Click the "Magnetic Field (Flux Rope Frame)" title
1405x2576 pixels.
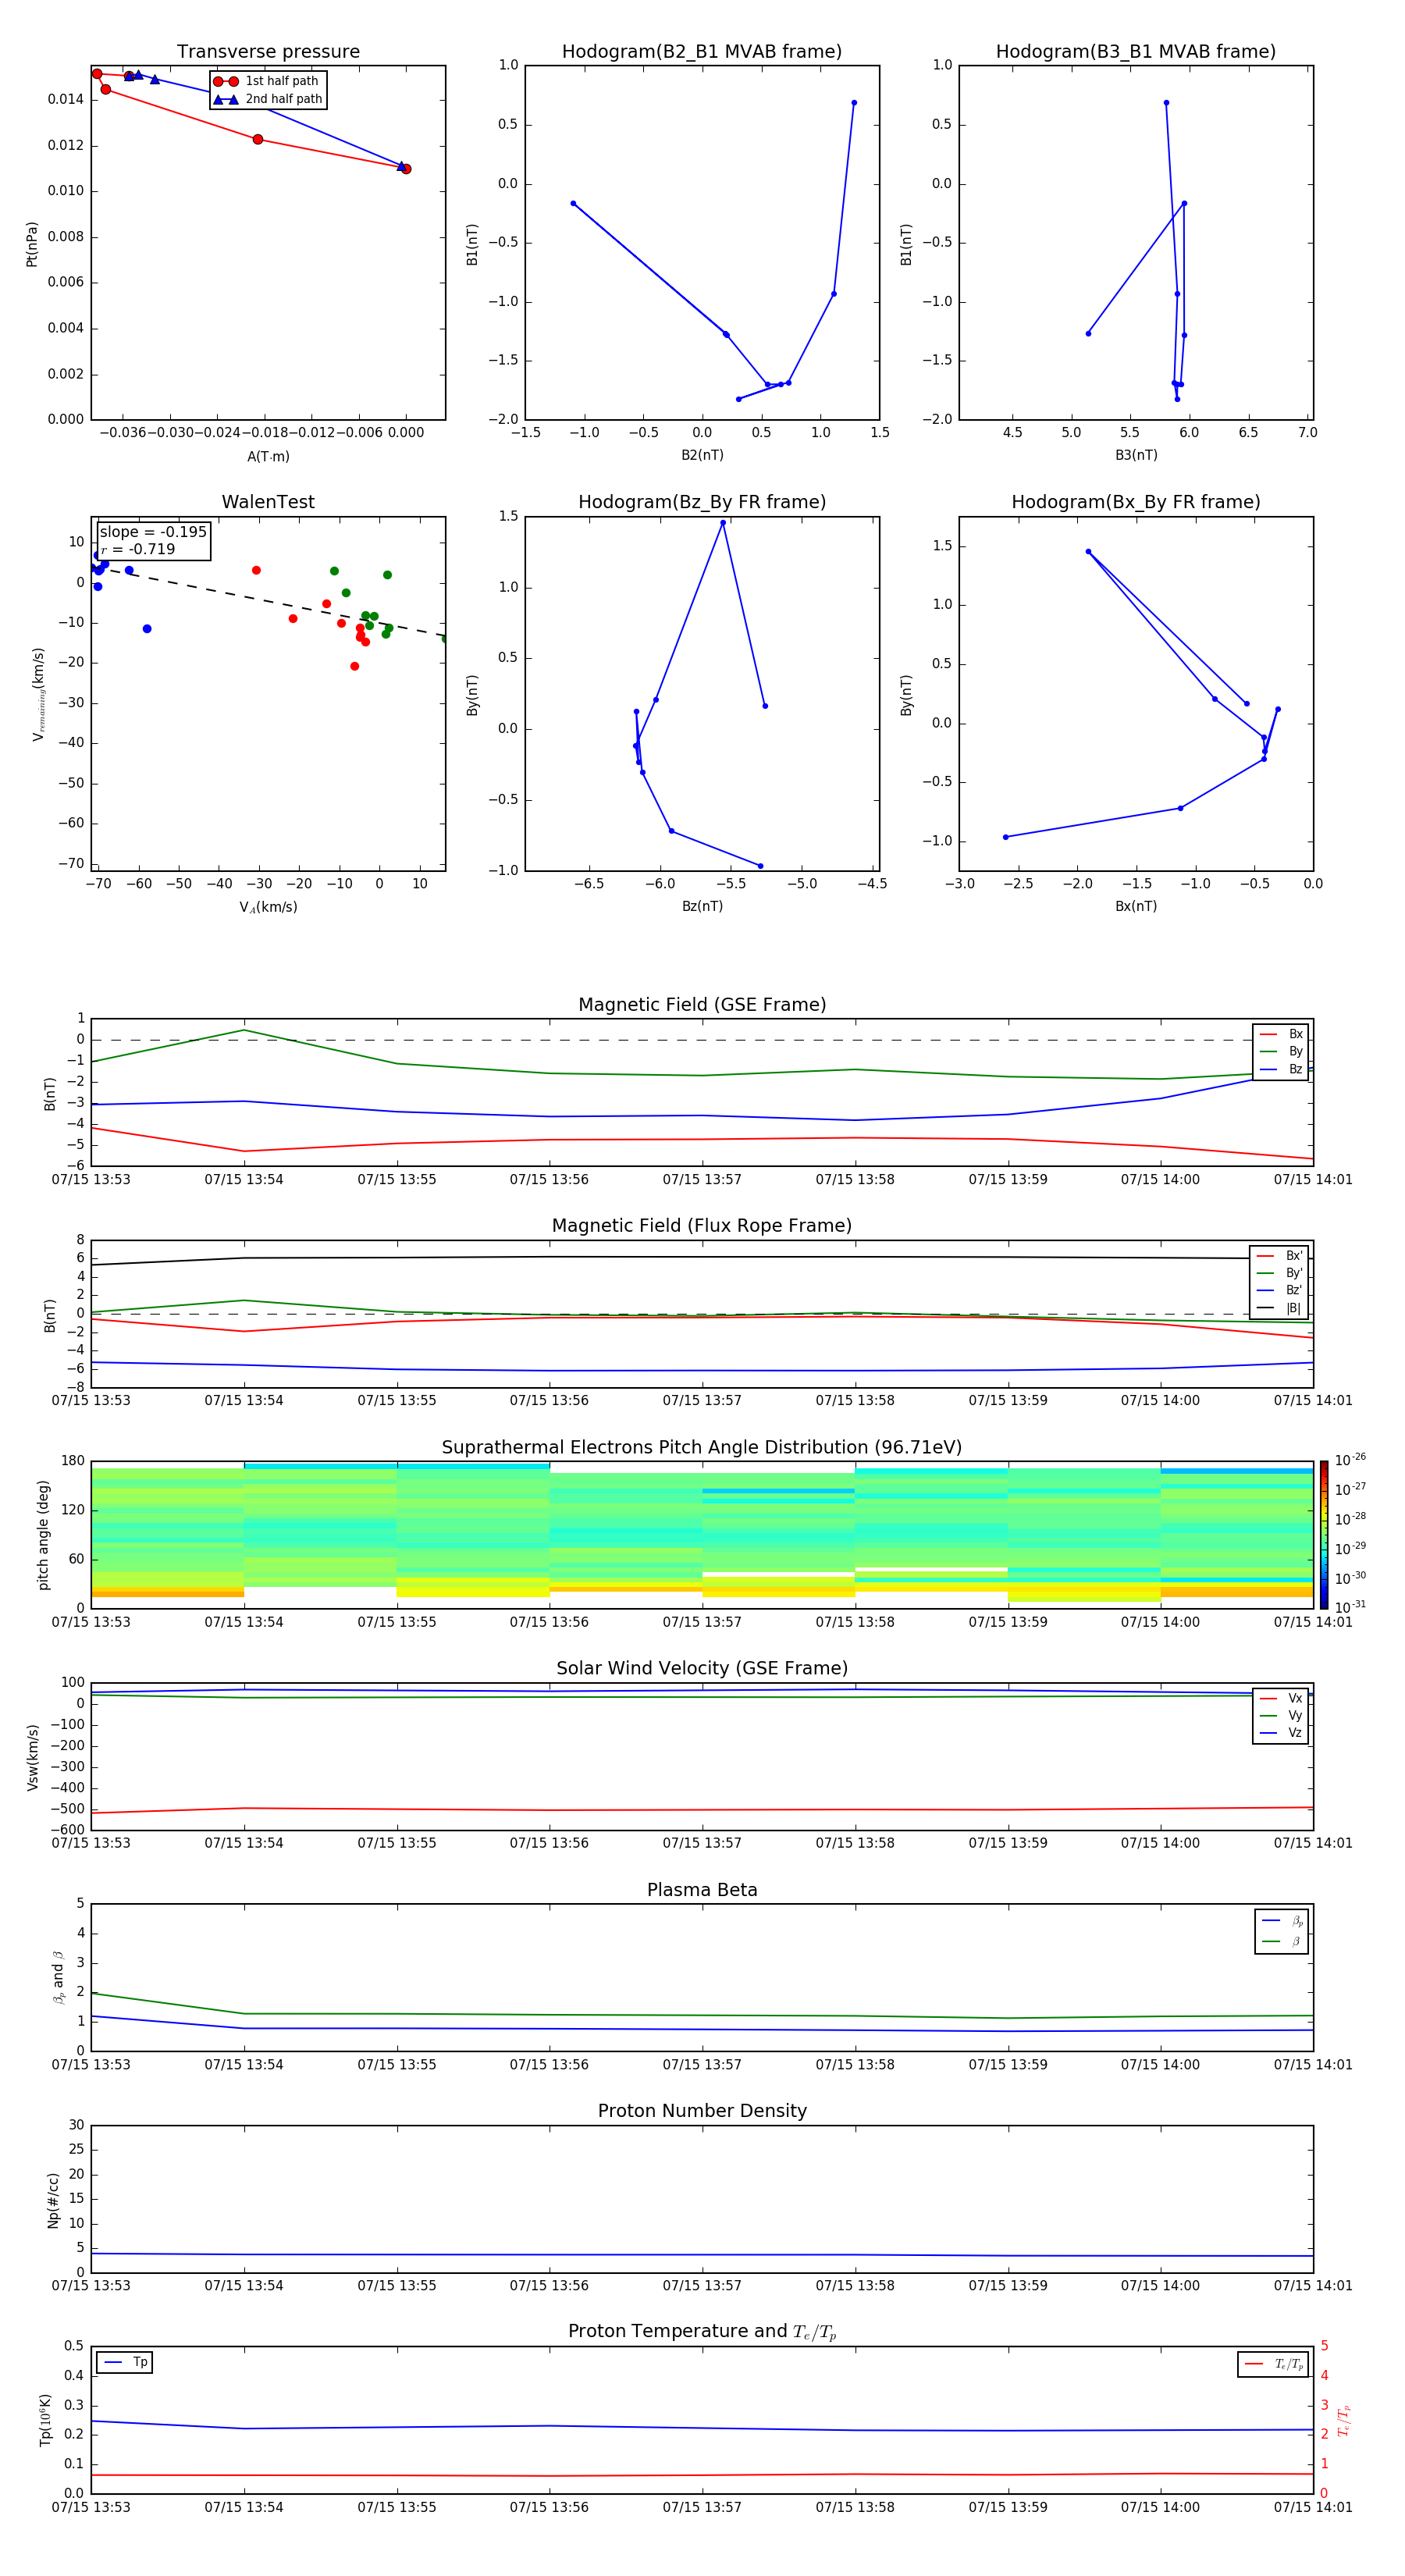click(702, 1225)
